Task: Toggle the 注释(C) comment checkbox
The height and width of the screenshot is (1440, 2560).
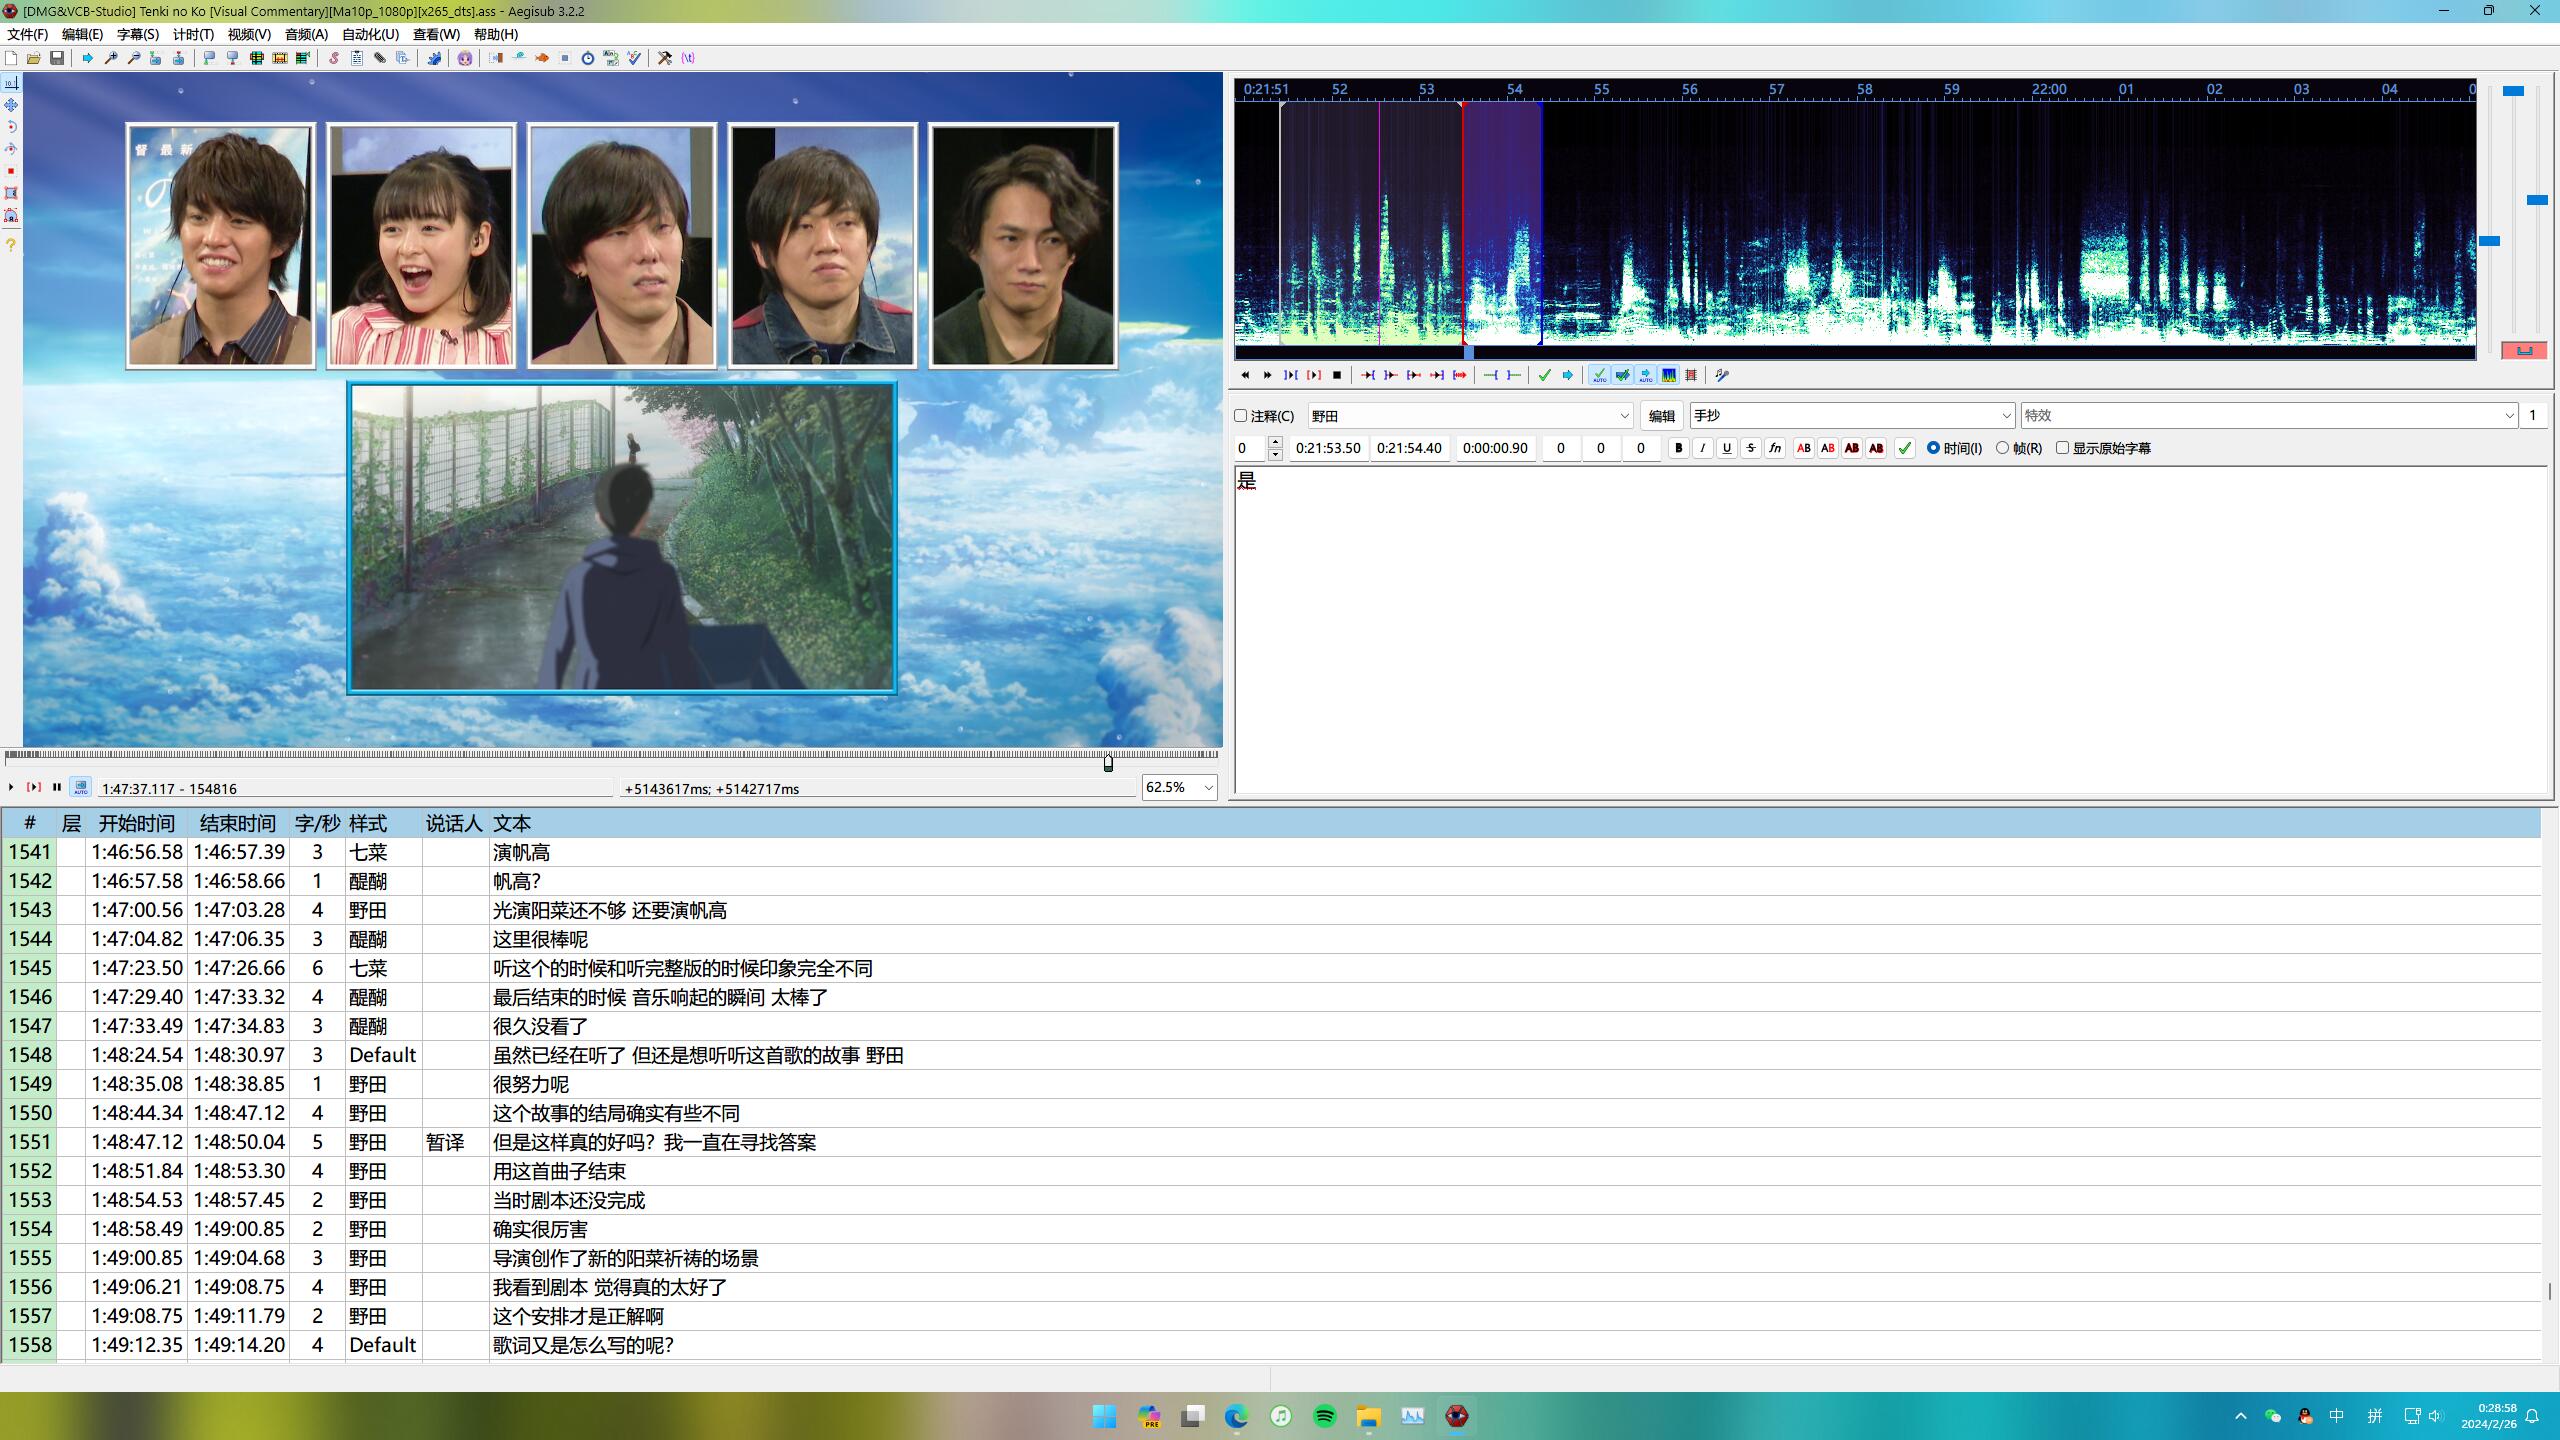Action: [x=1241, y=416]
